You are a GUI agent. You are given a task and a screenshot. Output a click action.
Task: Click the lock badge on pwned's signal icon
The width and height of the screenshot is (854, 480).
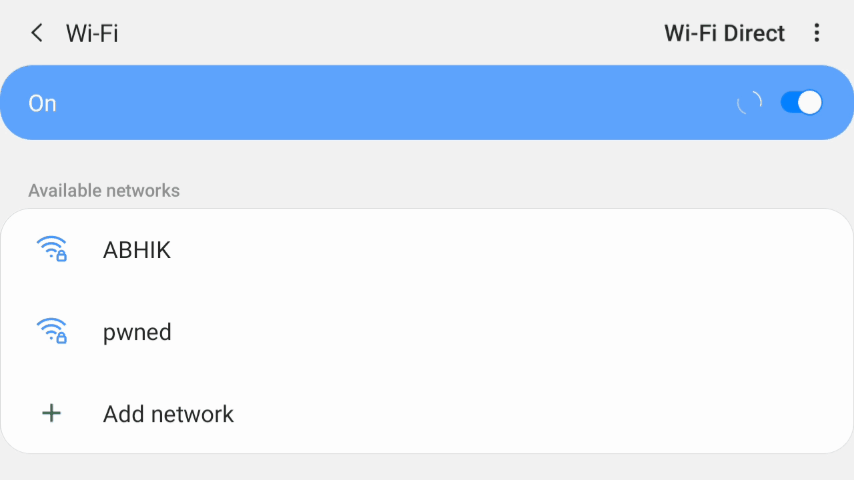coord(61,339)
